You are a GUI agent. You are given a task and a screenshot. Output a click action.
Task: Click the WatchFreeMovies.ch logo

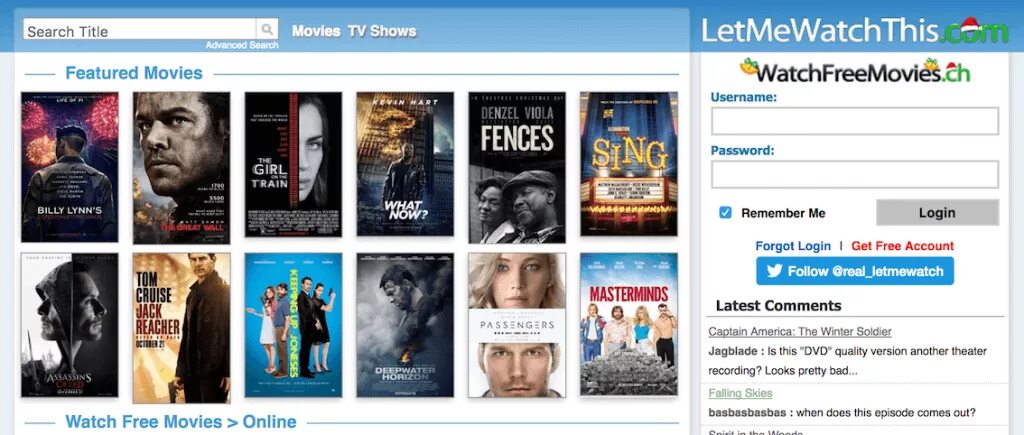coord(855,71)
